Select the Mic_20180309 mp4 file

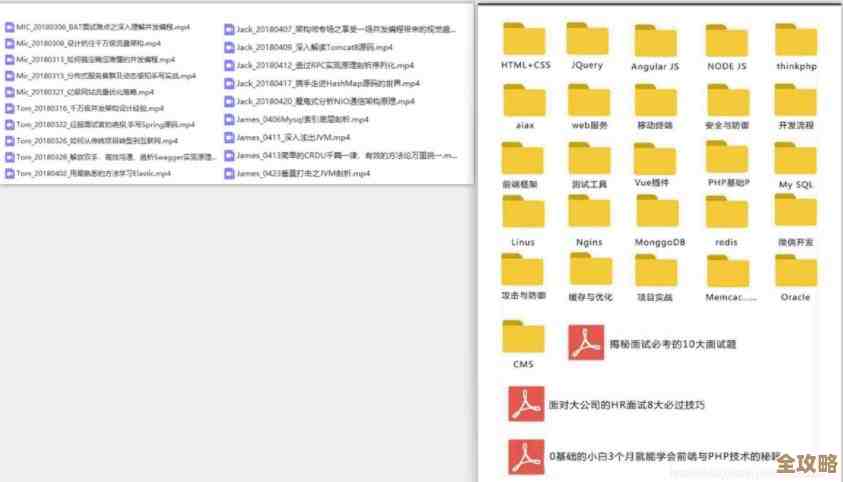[83, 43]
